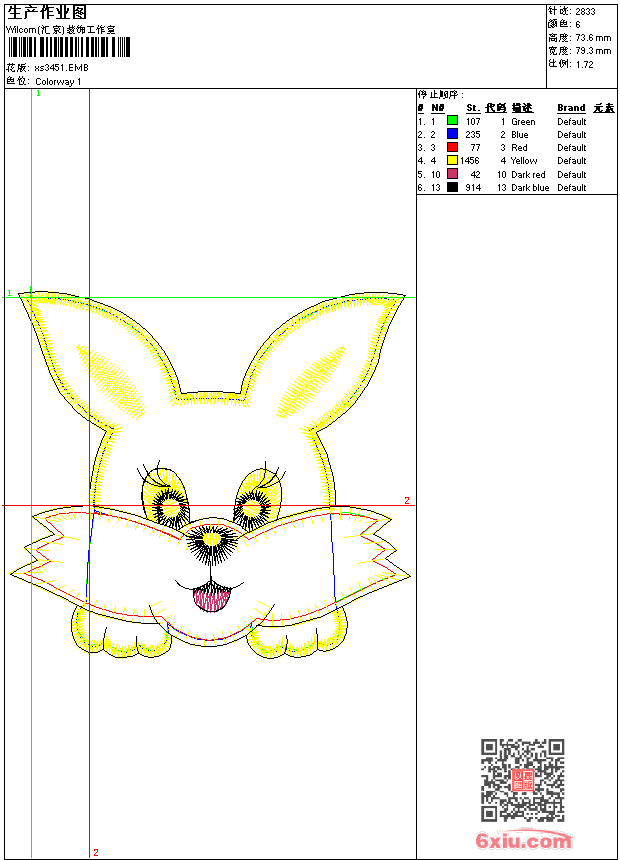The width and height of the screenshot is (620, 860).
Task: Click the stitch count value 2833
Action: pyautogui.click(x=585, y=12)
